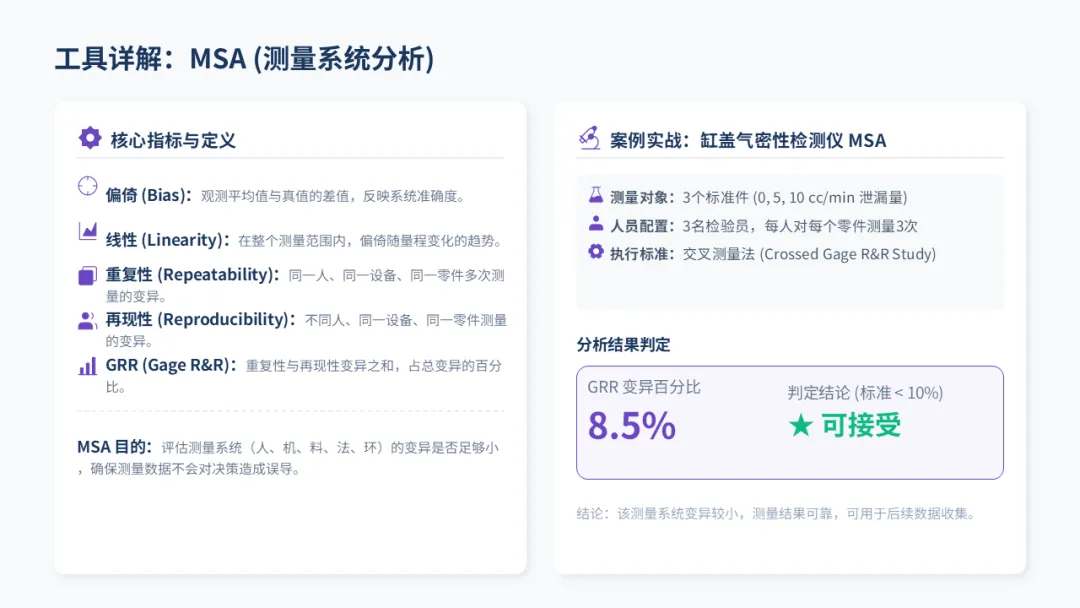This screenshot has height=608, width=1080.
Task: Click the 判定结论 (标准 < 10%) label
Action: point(865,393)
